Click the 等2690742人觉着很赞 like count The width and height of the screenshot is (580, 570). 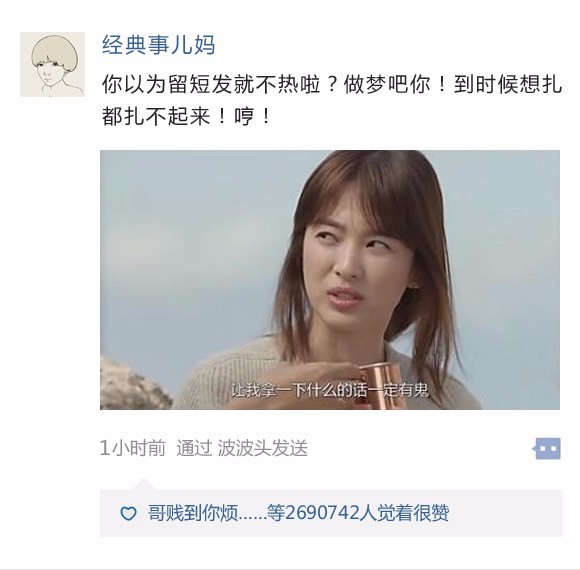pos(358,513)
